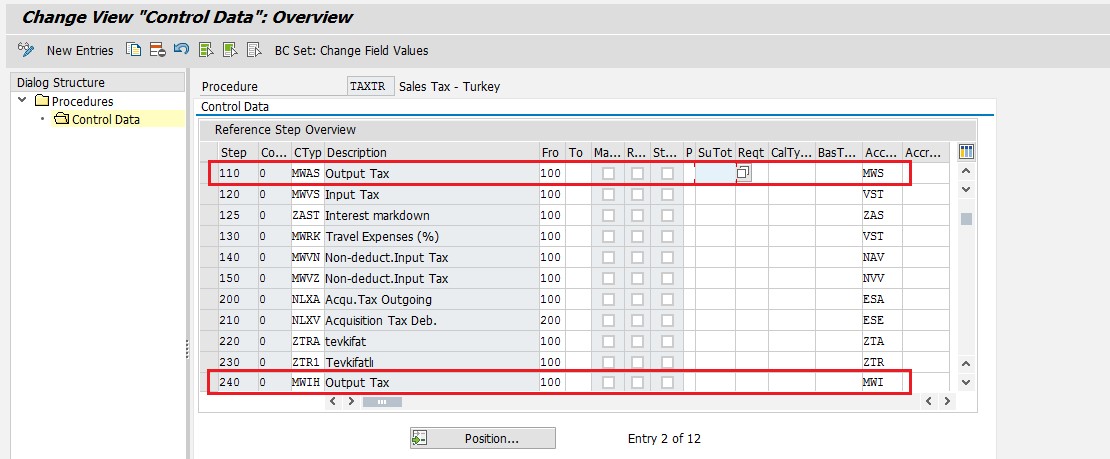Screen dimensions: 1110x459
Task: Click the New Entries button
Action: (x=80, y=50)
